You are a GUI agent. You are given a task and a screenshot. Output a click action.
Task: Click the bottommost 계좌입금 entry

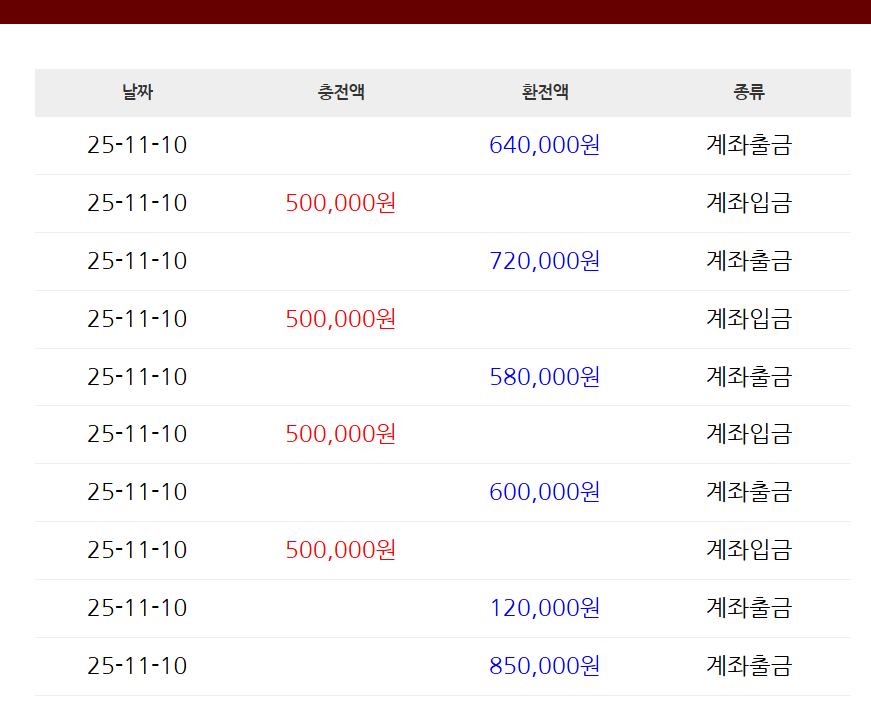coord(748,550)
